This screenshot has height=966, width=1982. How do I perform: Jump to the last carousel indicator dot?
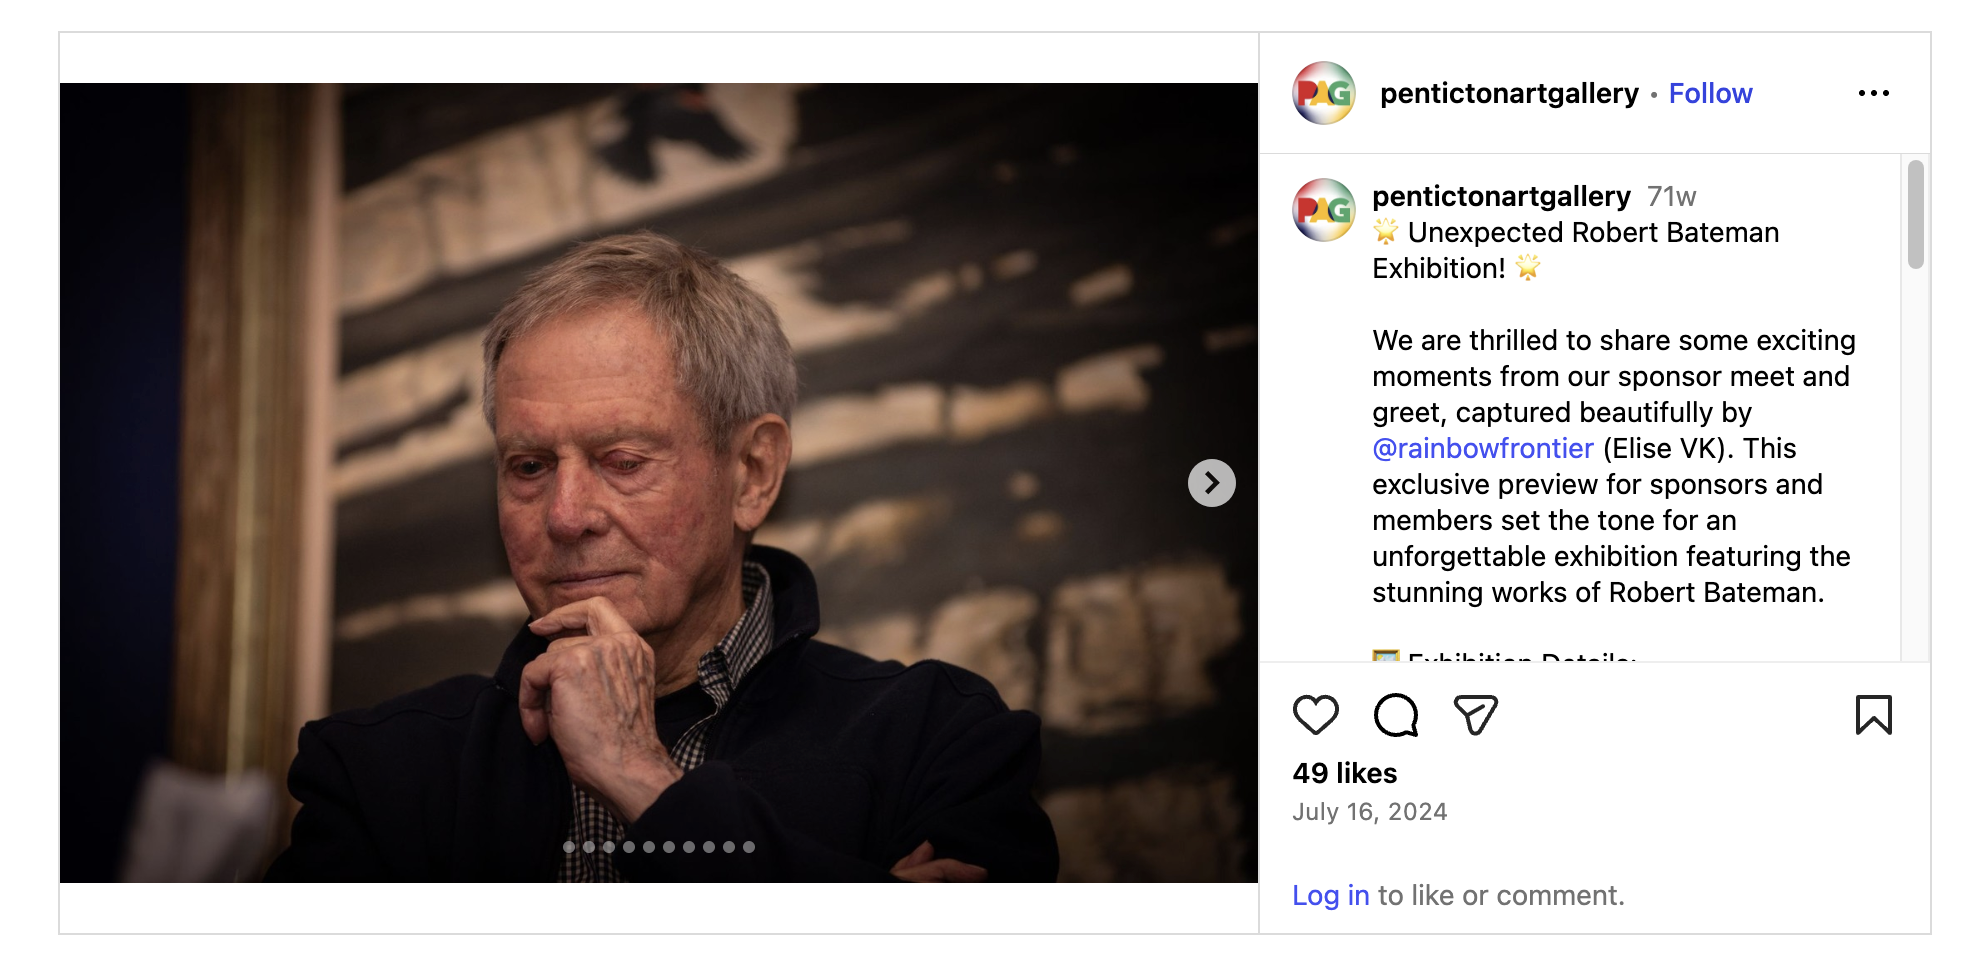click(x=749, y=847)
